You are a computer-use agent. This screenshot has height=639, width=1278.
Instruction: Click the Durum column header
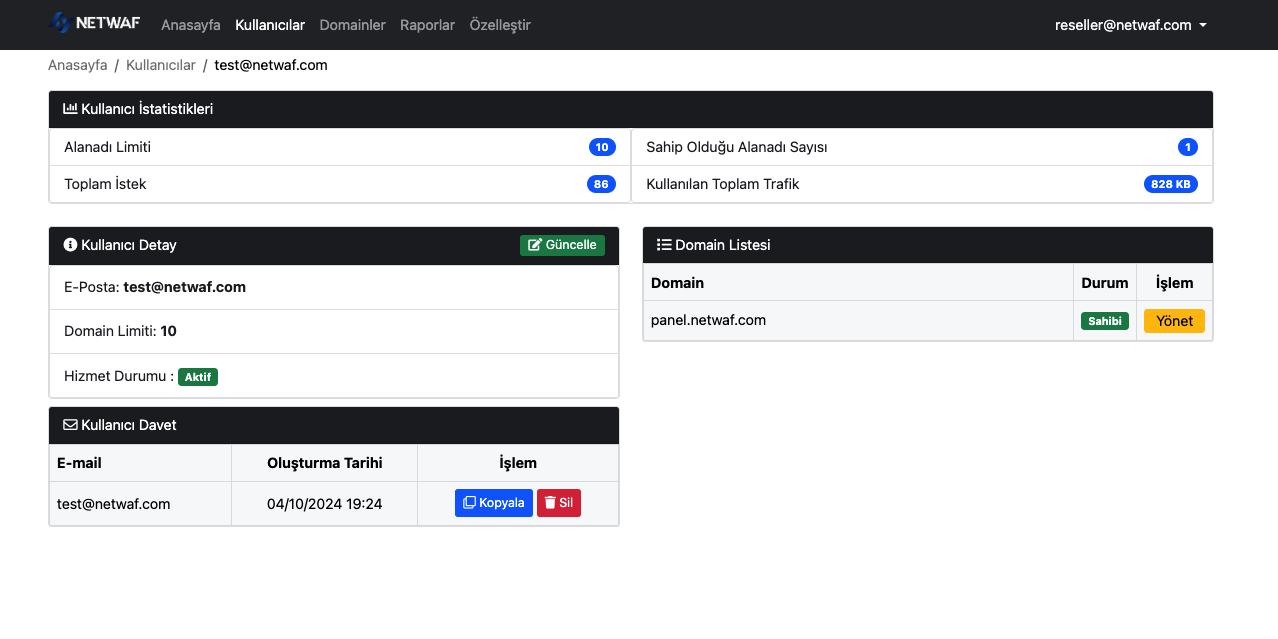(1105, 283)
